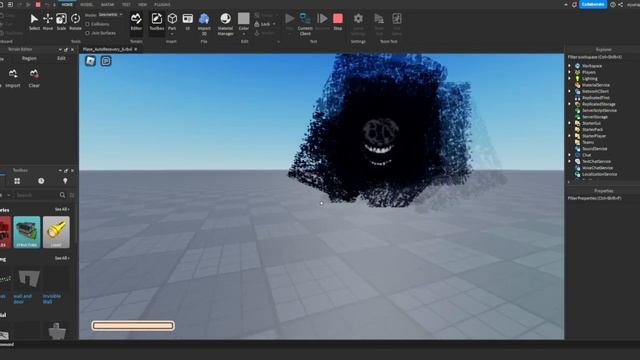
Task: Switch to the MODEL ribbon tab
Action: 87,4
